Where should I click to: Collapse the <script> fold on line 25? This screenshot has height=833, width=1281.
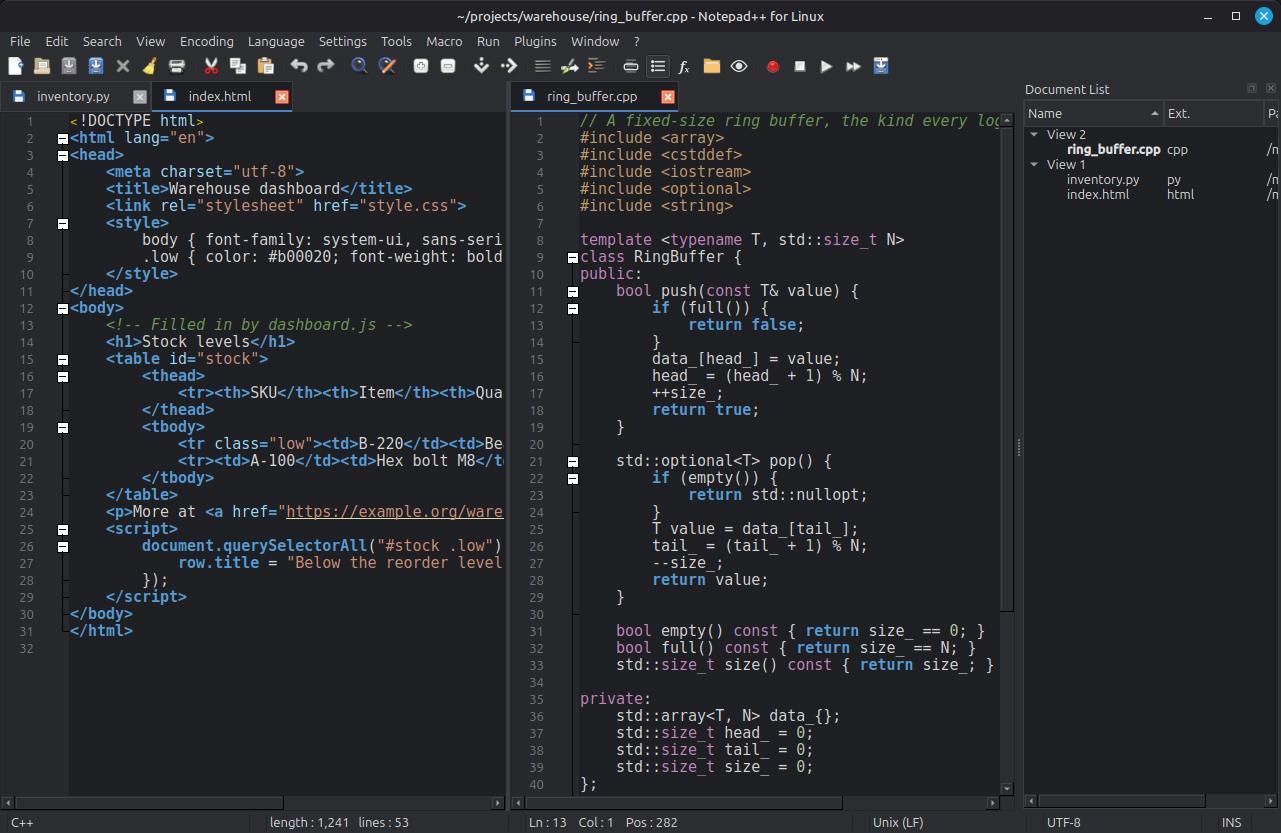[62, 529]
